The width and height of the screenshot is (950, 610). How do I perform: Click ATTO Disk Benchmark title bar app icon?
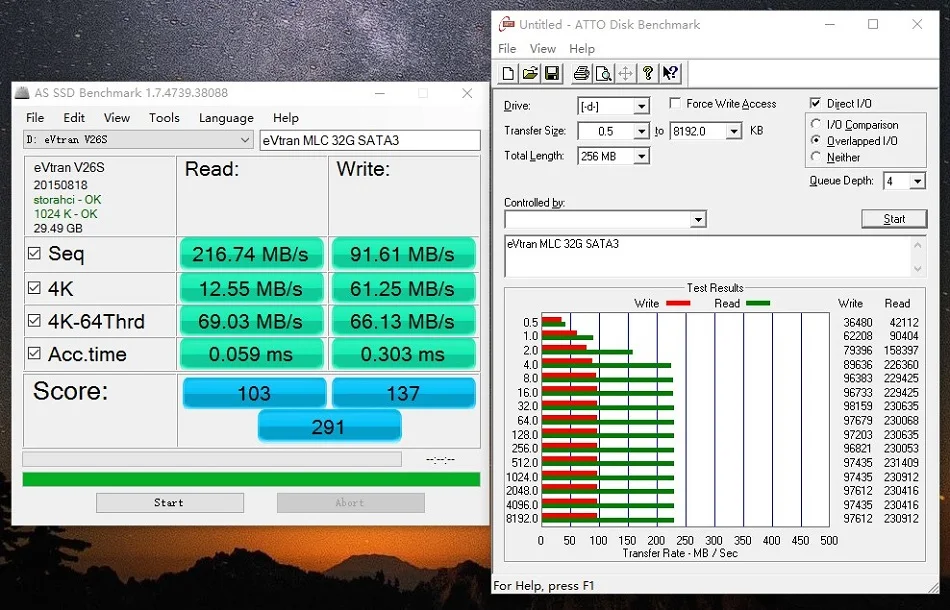[507, 24]
